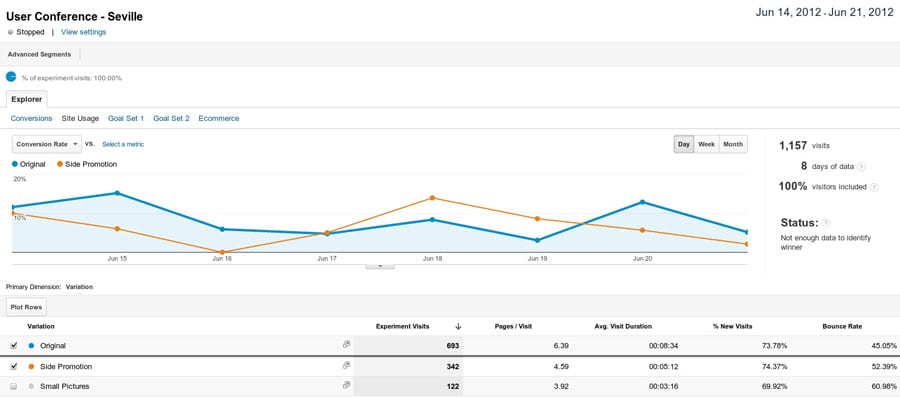
Task: Open the Small Pictures page link icon
Action: coord(346,385)
